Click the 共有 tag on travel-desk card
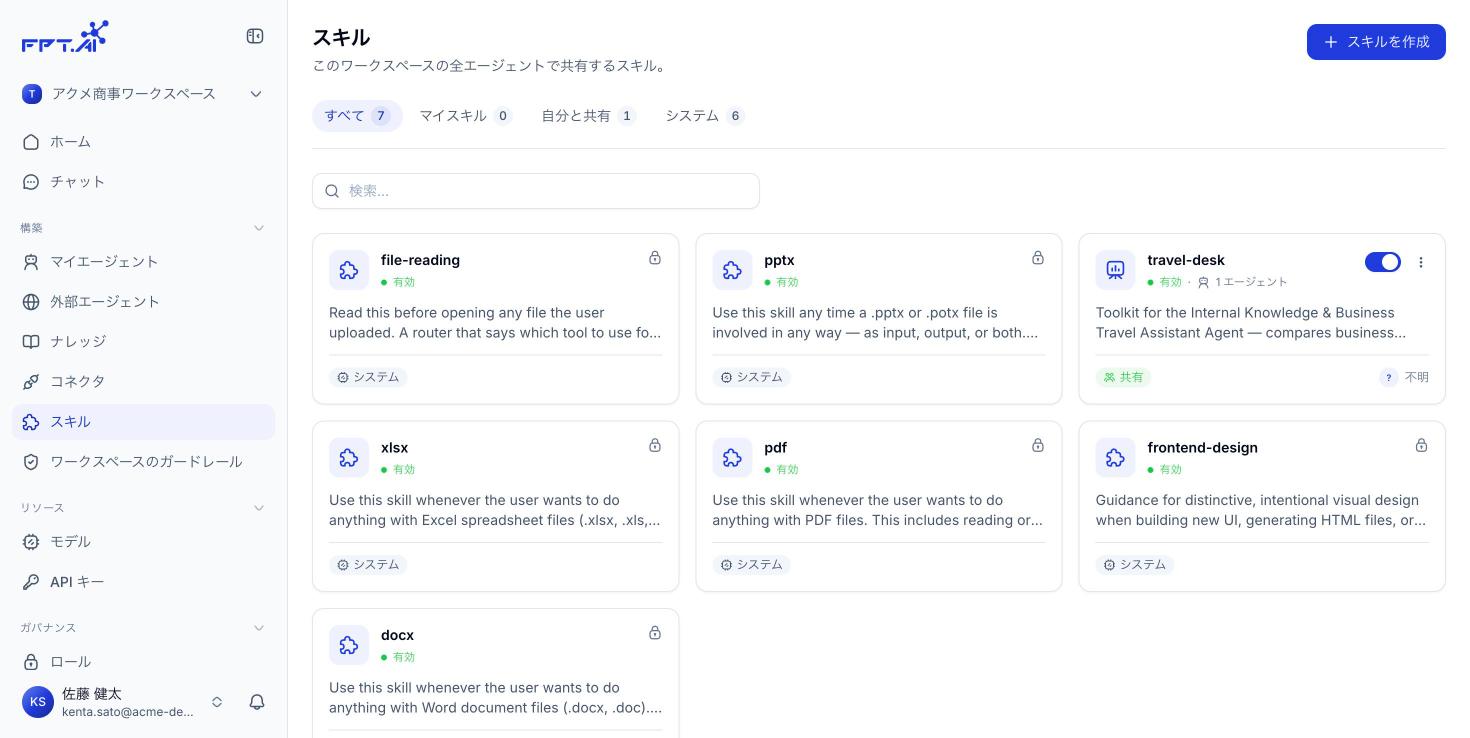1470x738 pixels. (x=1124, y=377)
